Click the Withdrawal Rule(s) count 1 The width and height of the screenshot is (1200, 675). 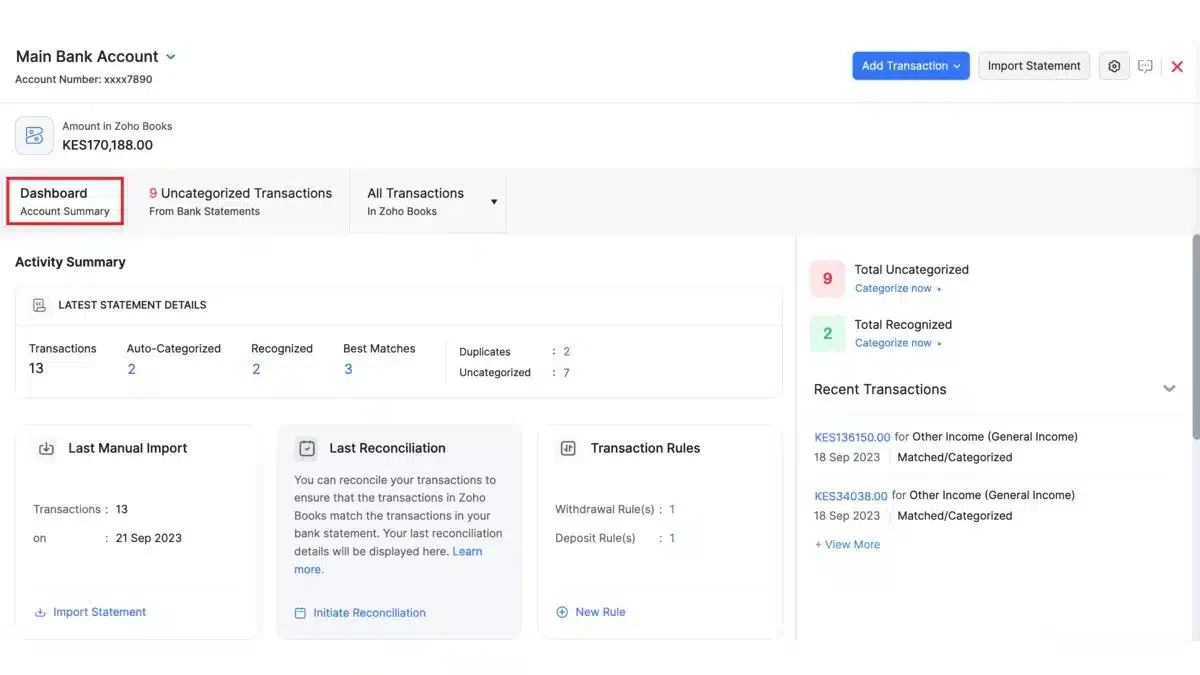672,510
